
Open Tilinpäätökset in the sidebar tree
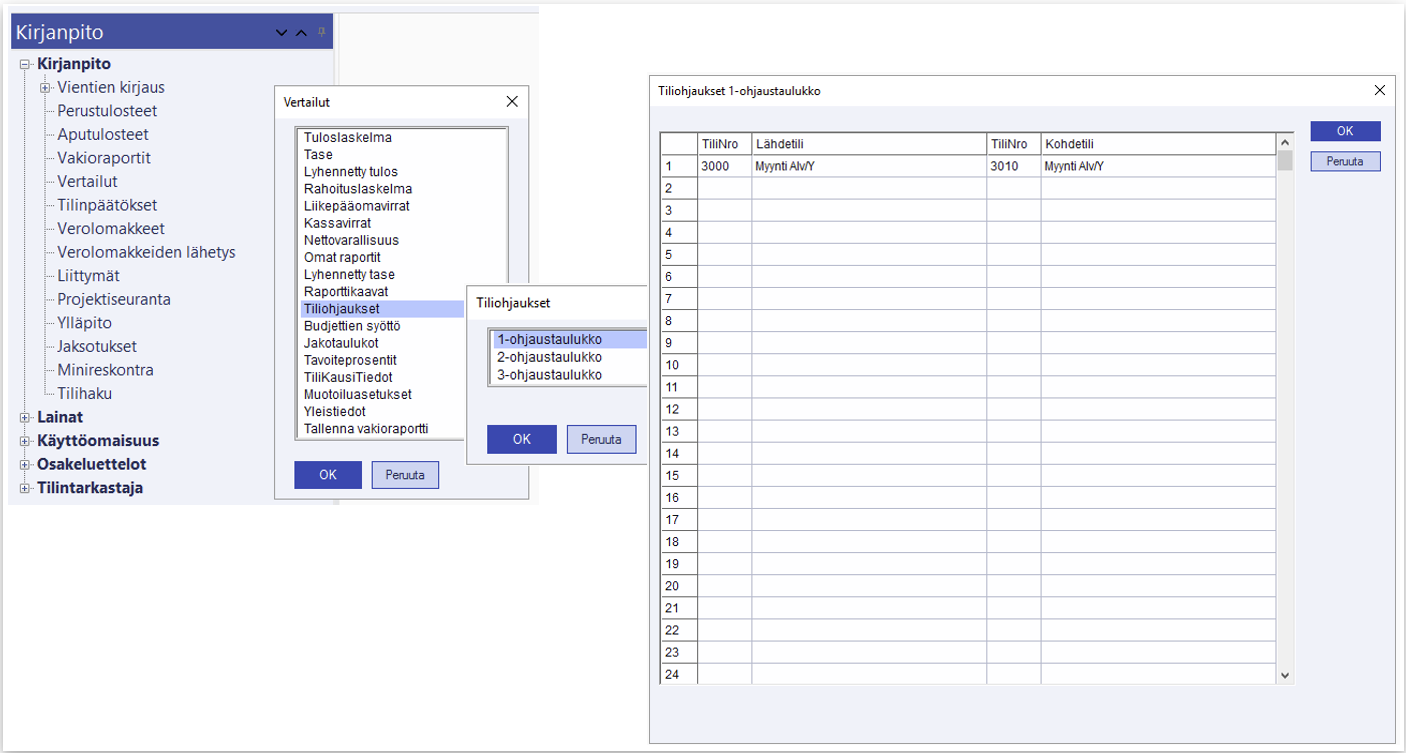[107, 205]
